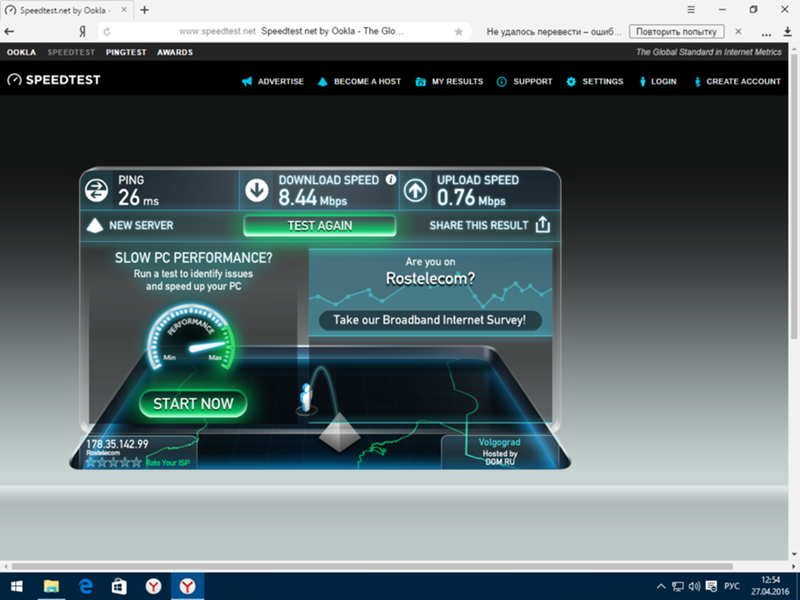
Task: Open the AWARDS menu item
Action: tap(175, 52)
